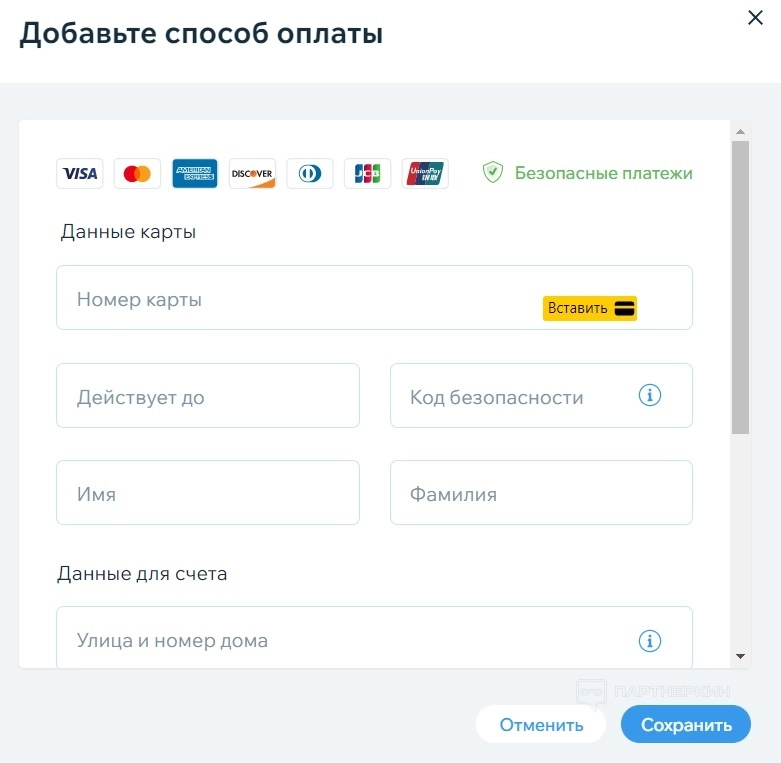Click the Действует до expiry field
This screenshot has width=781, height=763.
pyautogui.click(x=207, y=396)
